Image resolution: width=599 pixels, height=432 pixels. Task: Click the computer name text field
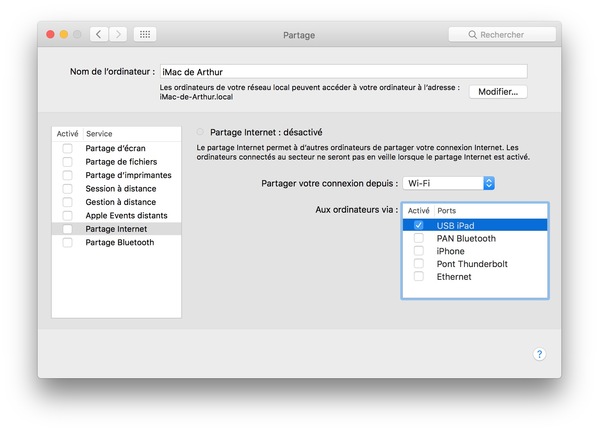point(343,71)
